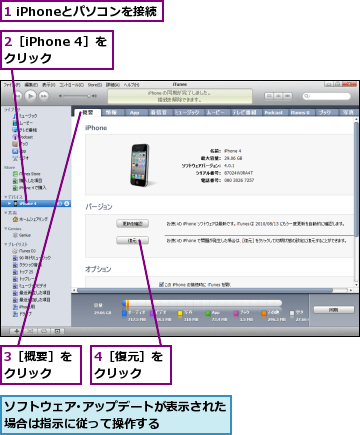This screenshot has height=435, width=360.
Task: Switch to the ムービー (Movies) tab
Action: pyautogui.click(x=216, y=113)
